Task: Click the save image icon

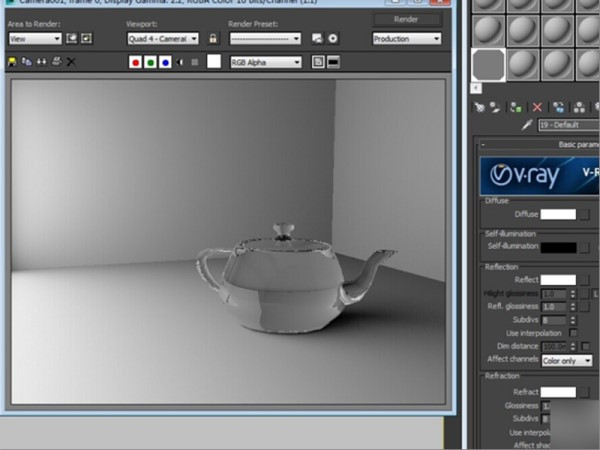Action: click(x=12, y=62)
